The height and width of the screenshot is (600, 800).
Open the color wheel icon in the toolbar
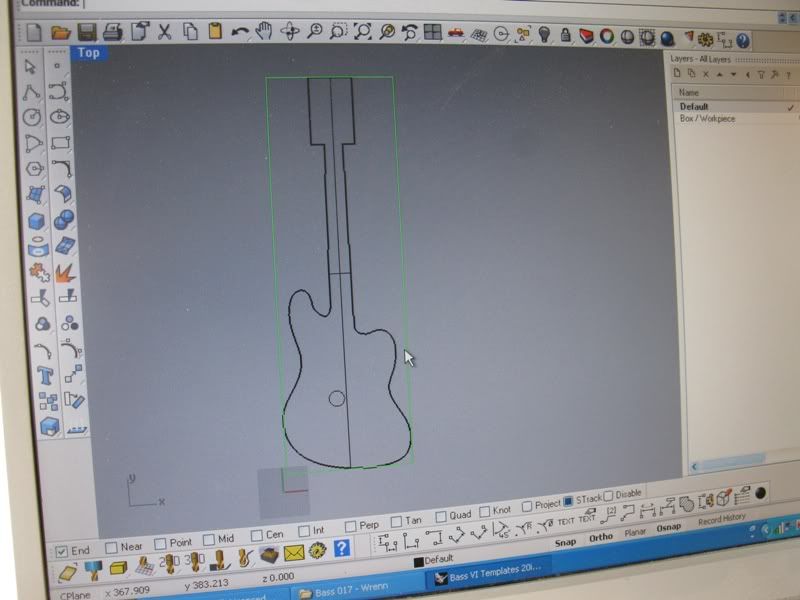tap(607, 36)
